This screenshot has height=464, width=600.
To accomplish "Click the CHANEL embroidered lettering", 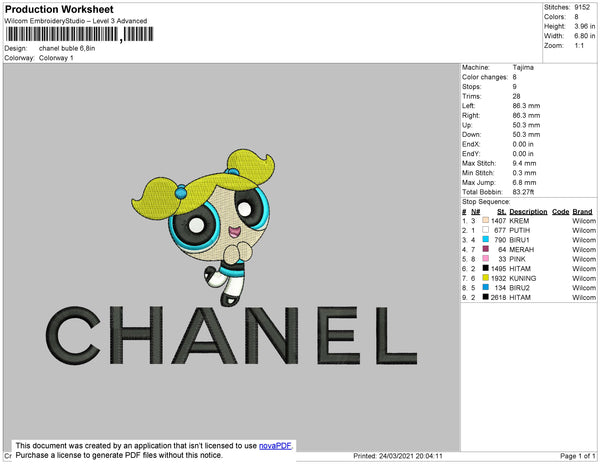I will click(x=232, y=335).
